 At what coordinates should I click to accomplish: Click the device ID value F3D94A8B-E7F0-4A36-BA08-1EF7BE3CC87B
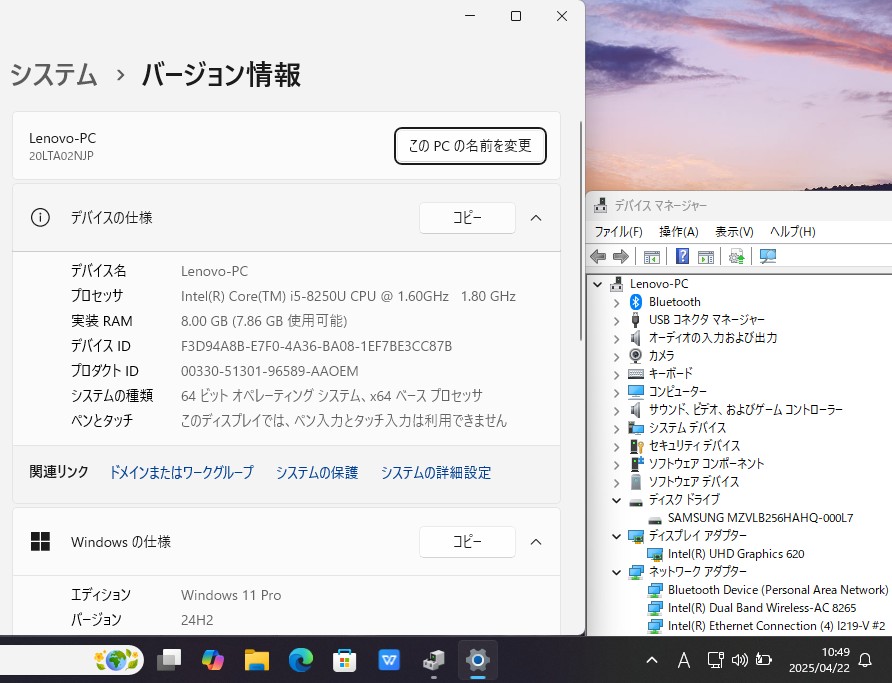tap(316, 346)
